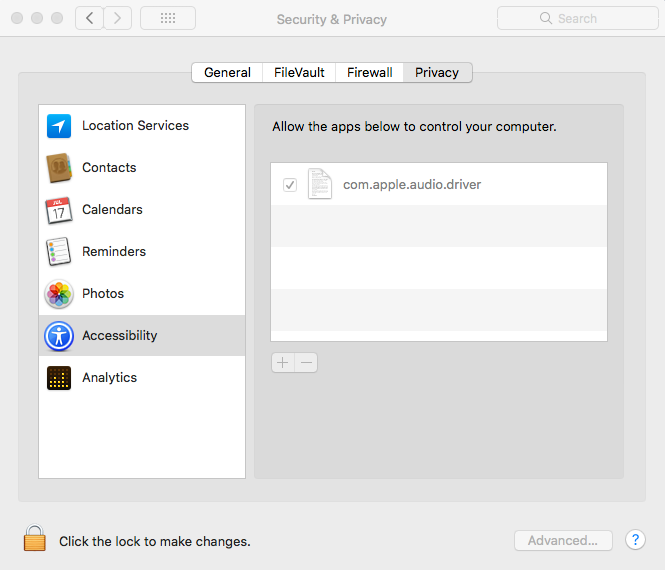Minimize window with the middle title-bar button

click(37, 18)
